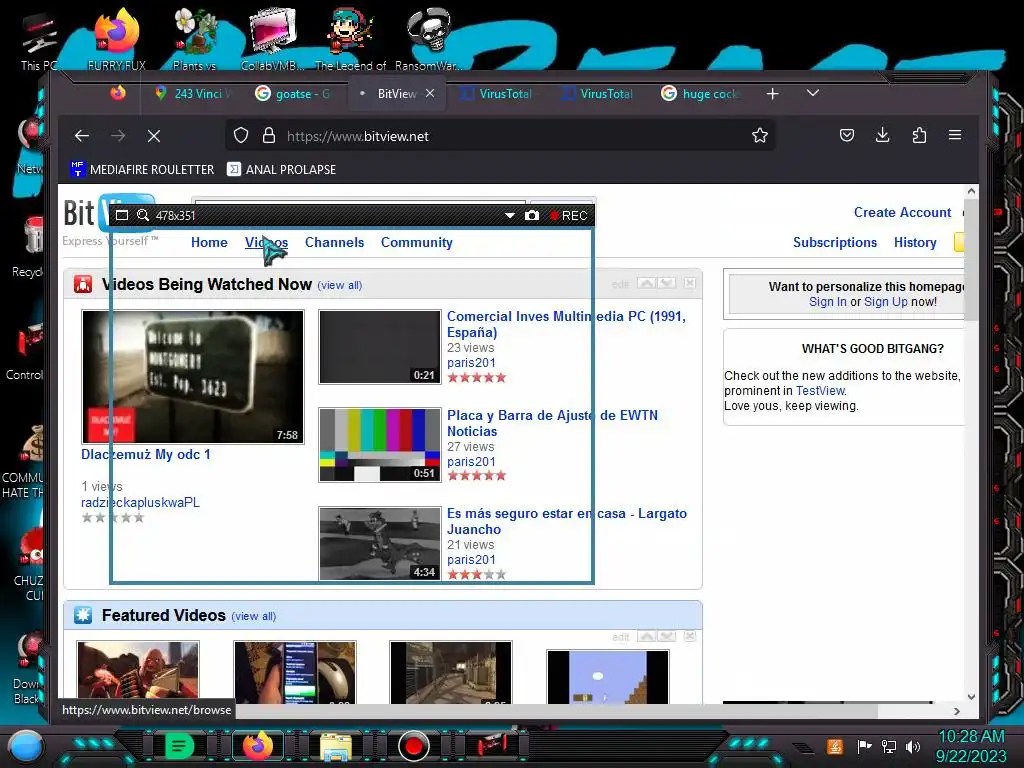This screenshot has width=1024, height=768.
Task: View all Featured Videos
Action: point(253,616)
